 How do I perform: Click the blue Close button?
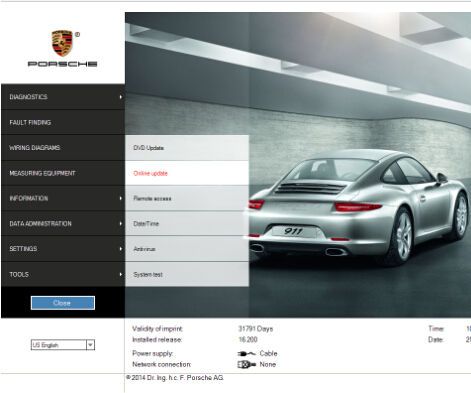click(x=63, y=303)
